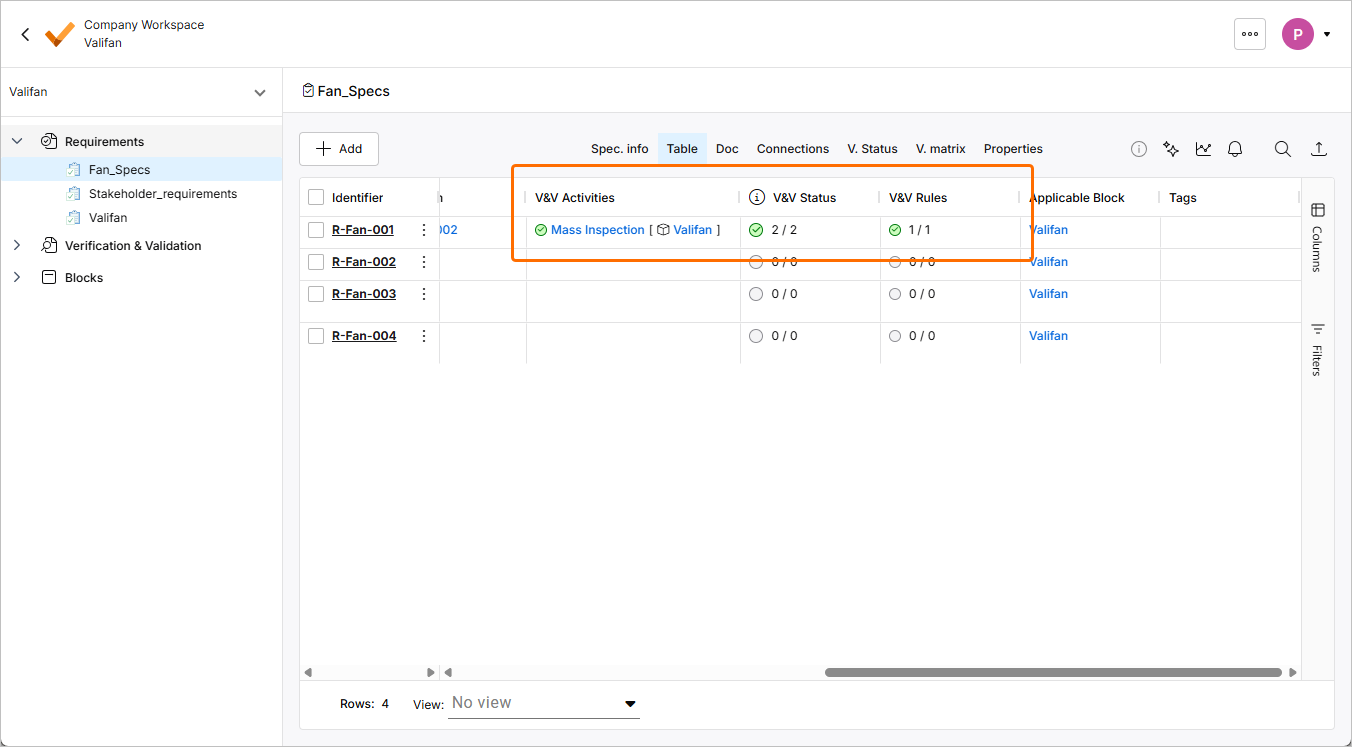Click the Add button

coord(339,149)
